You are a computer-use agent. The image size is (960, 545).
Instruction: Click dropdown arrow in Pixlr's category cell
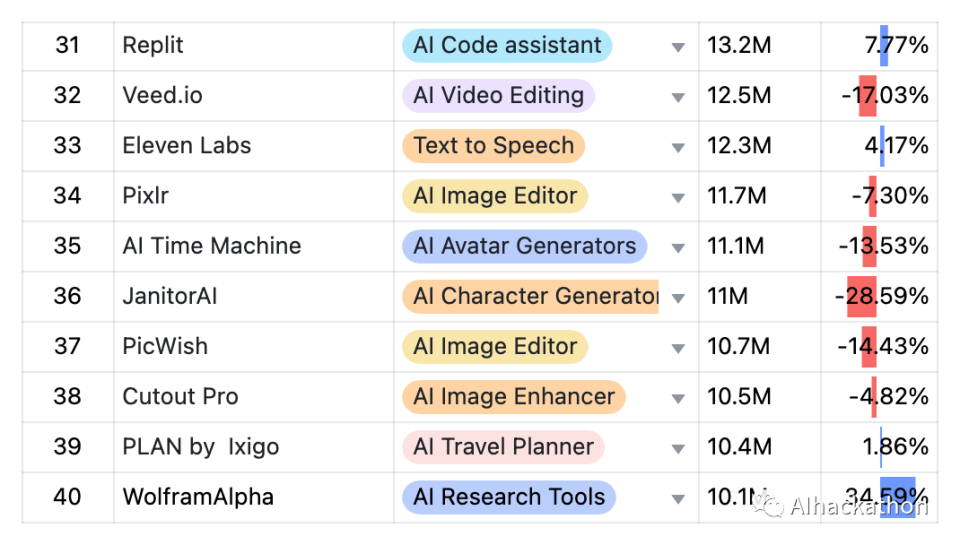(x=678, y=197)
